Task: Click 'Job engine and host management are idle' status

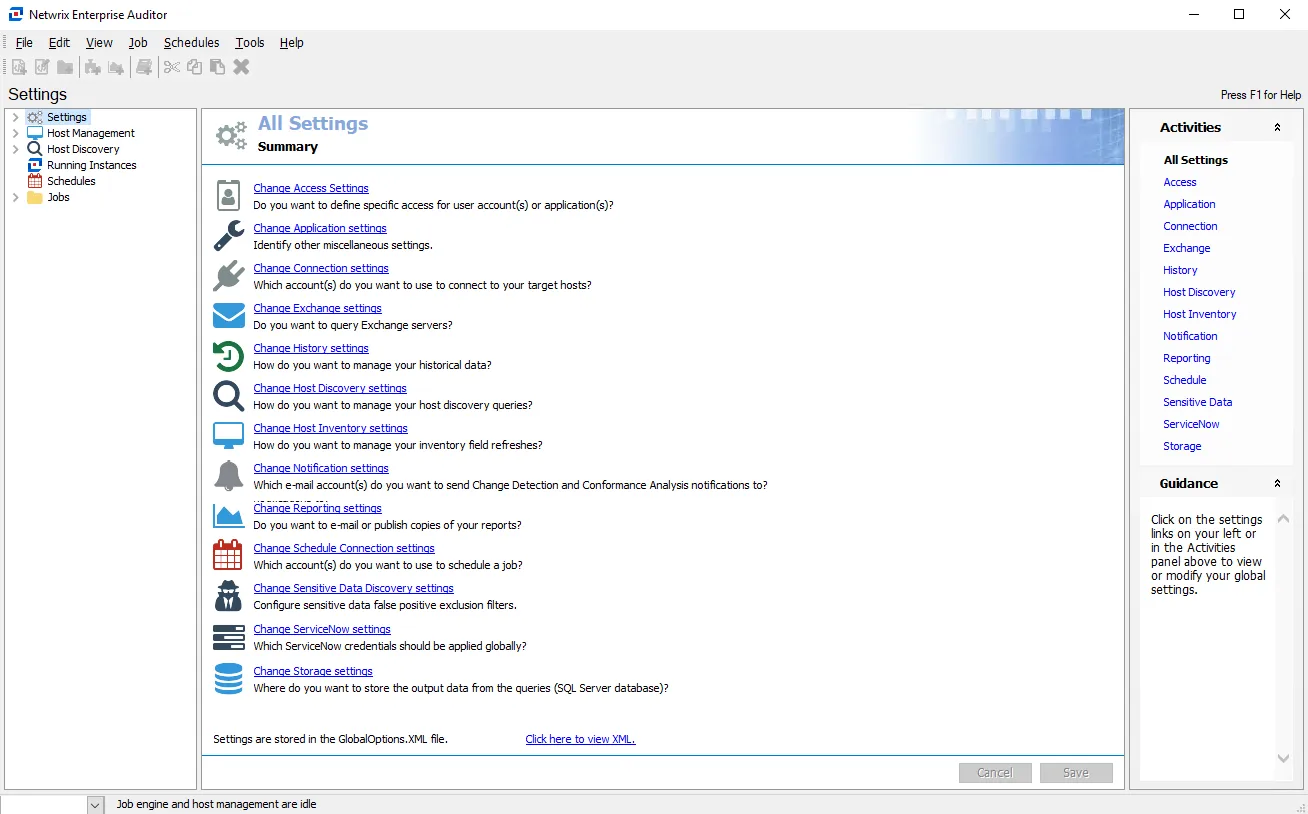Action: [216, 804]
